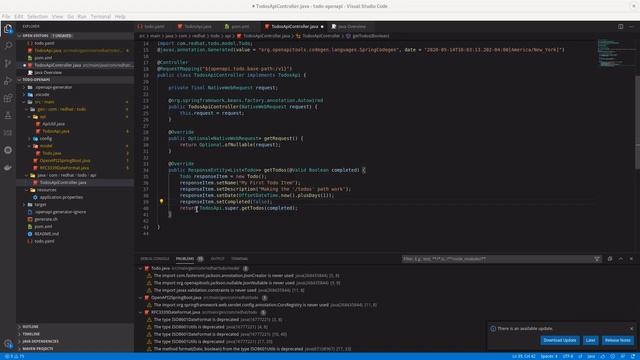Viewport: 640px width, 360px height.
Task: Click the Problems panel filter funnel icon
Action: (597, 259)
